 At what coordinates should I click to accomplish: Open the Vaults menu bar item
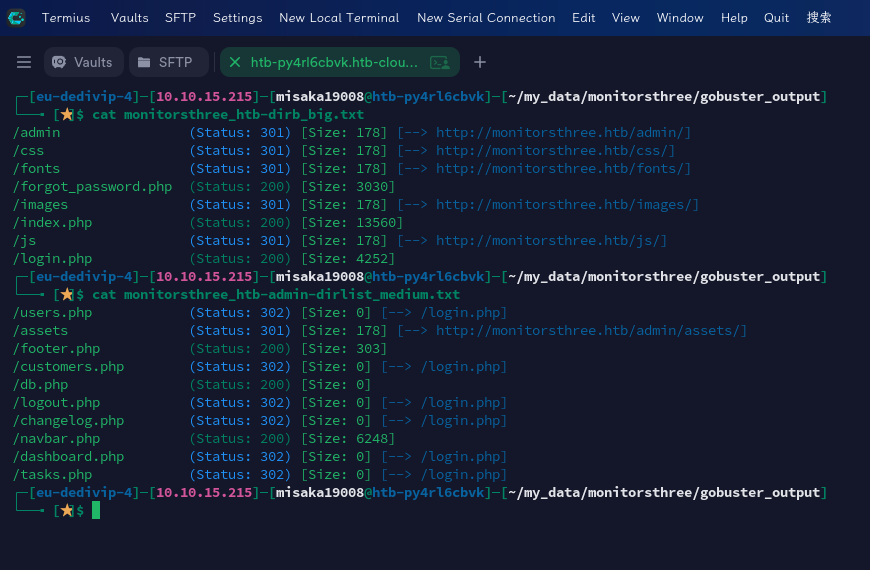tap(129, 18)
